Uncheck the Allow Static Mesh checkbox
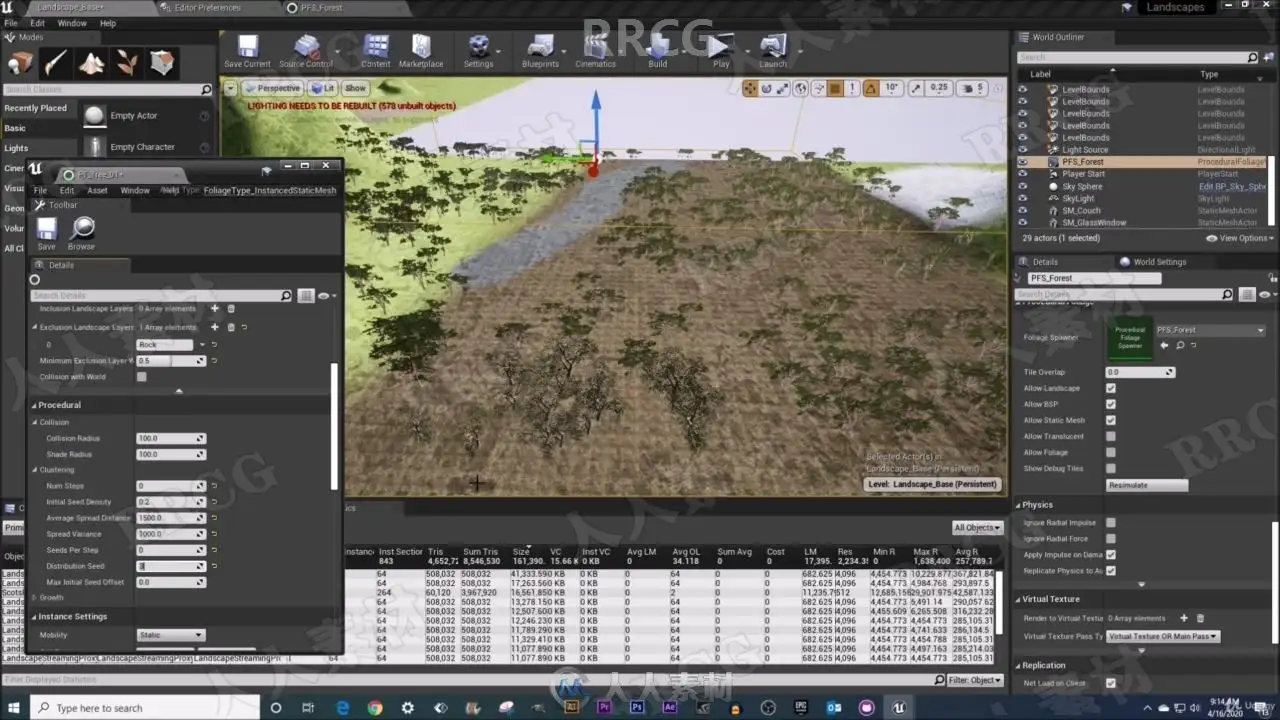This screenshot has height=720, width=1280. point(1110,420)
